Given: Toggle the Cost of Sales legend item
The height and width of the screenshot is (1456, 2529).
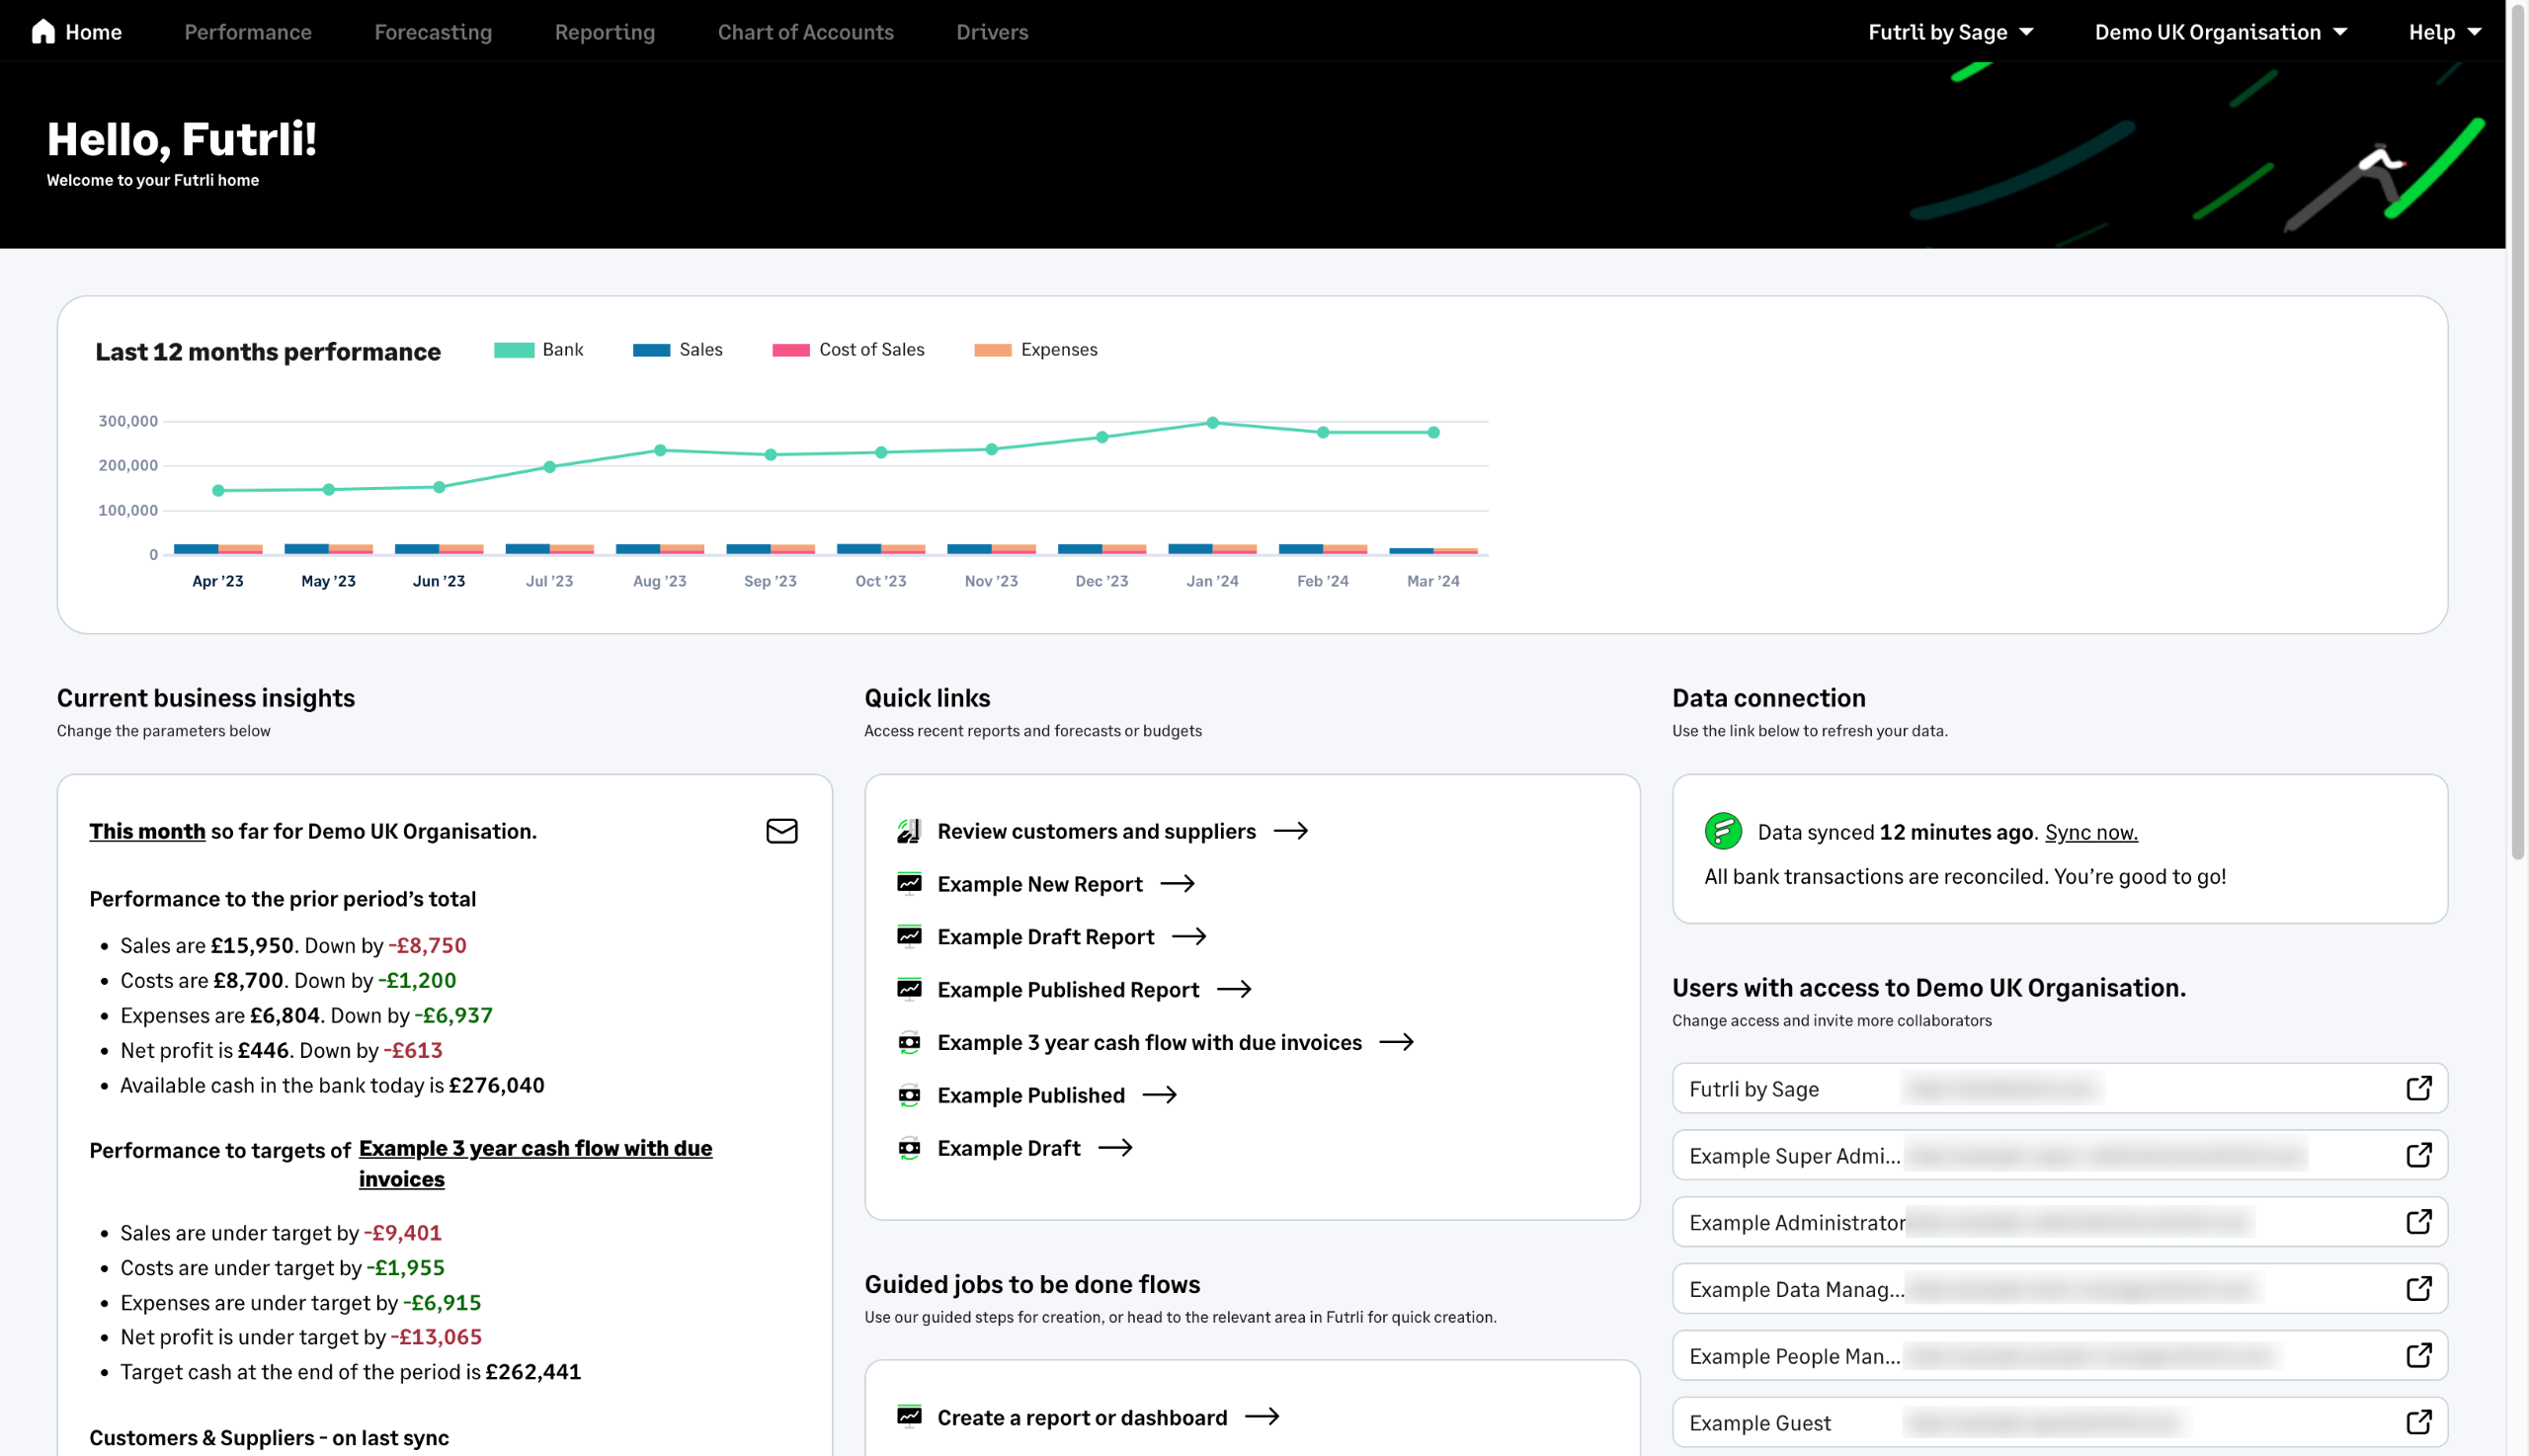Looking at the screenshot, I should point(848,350).
